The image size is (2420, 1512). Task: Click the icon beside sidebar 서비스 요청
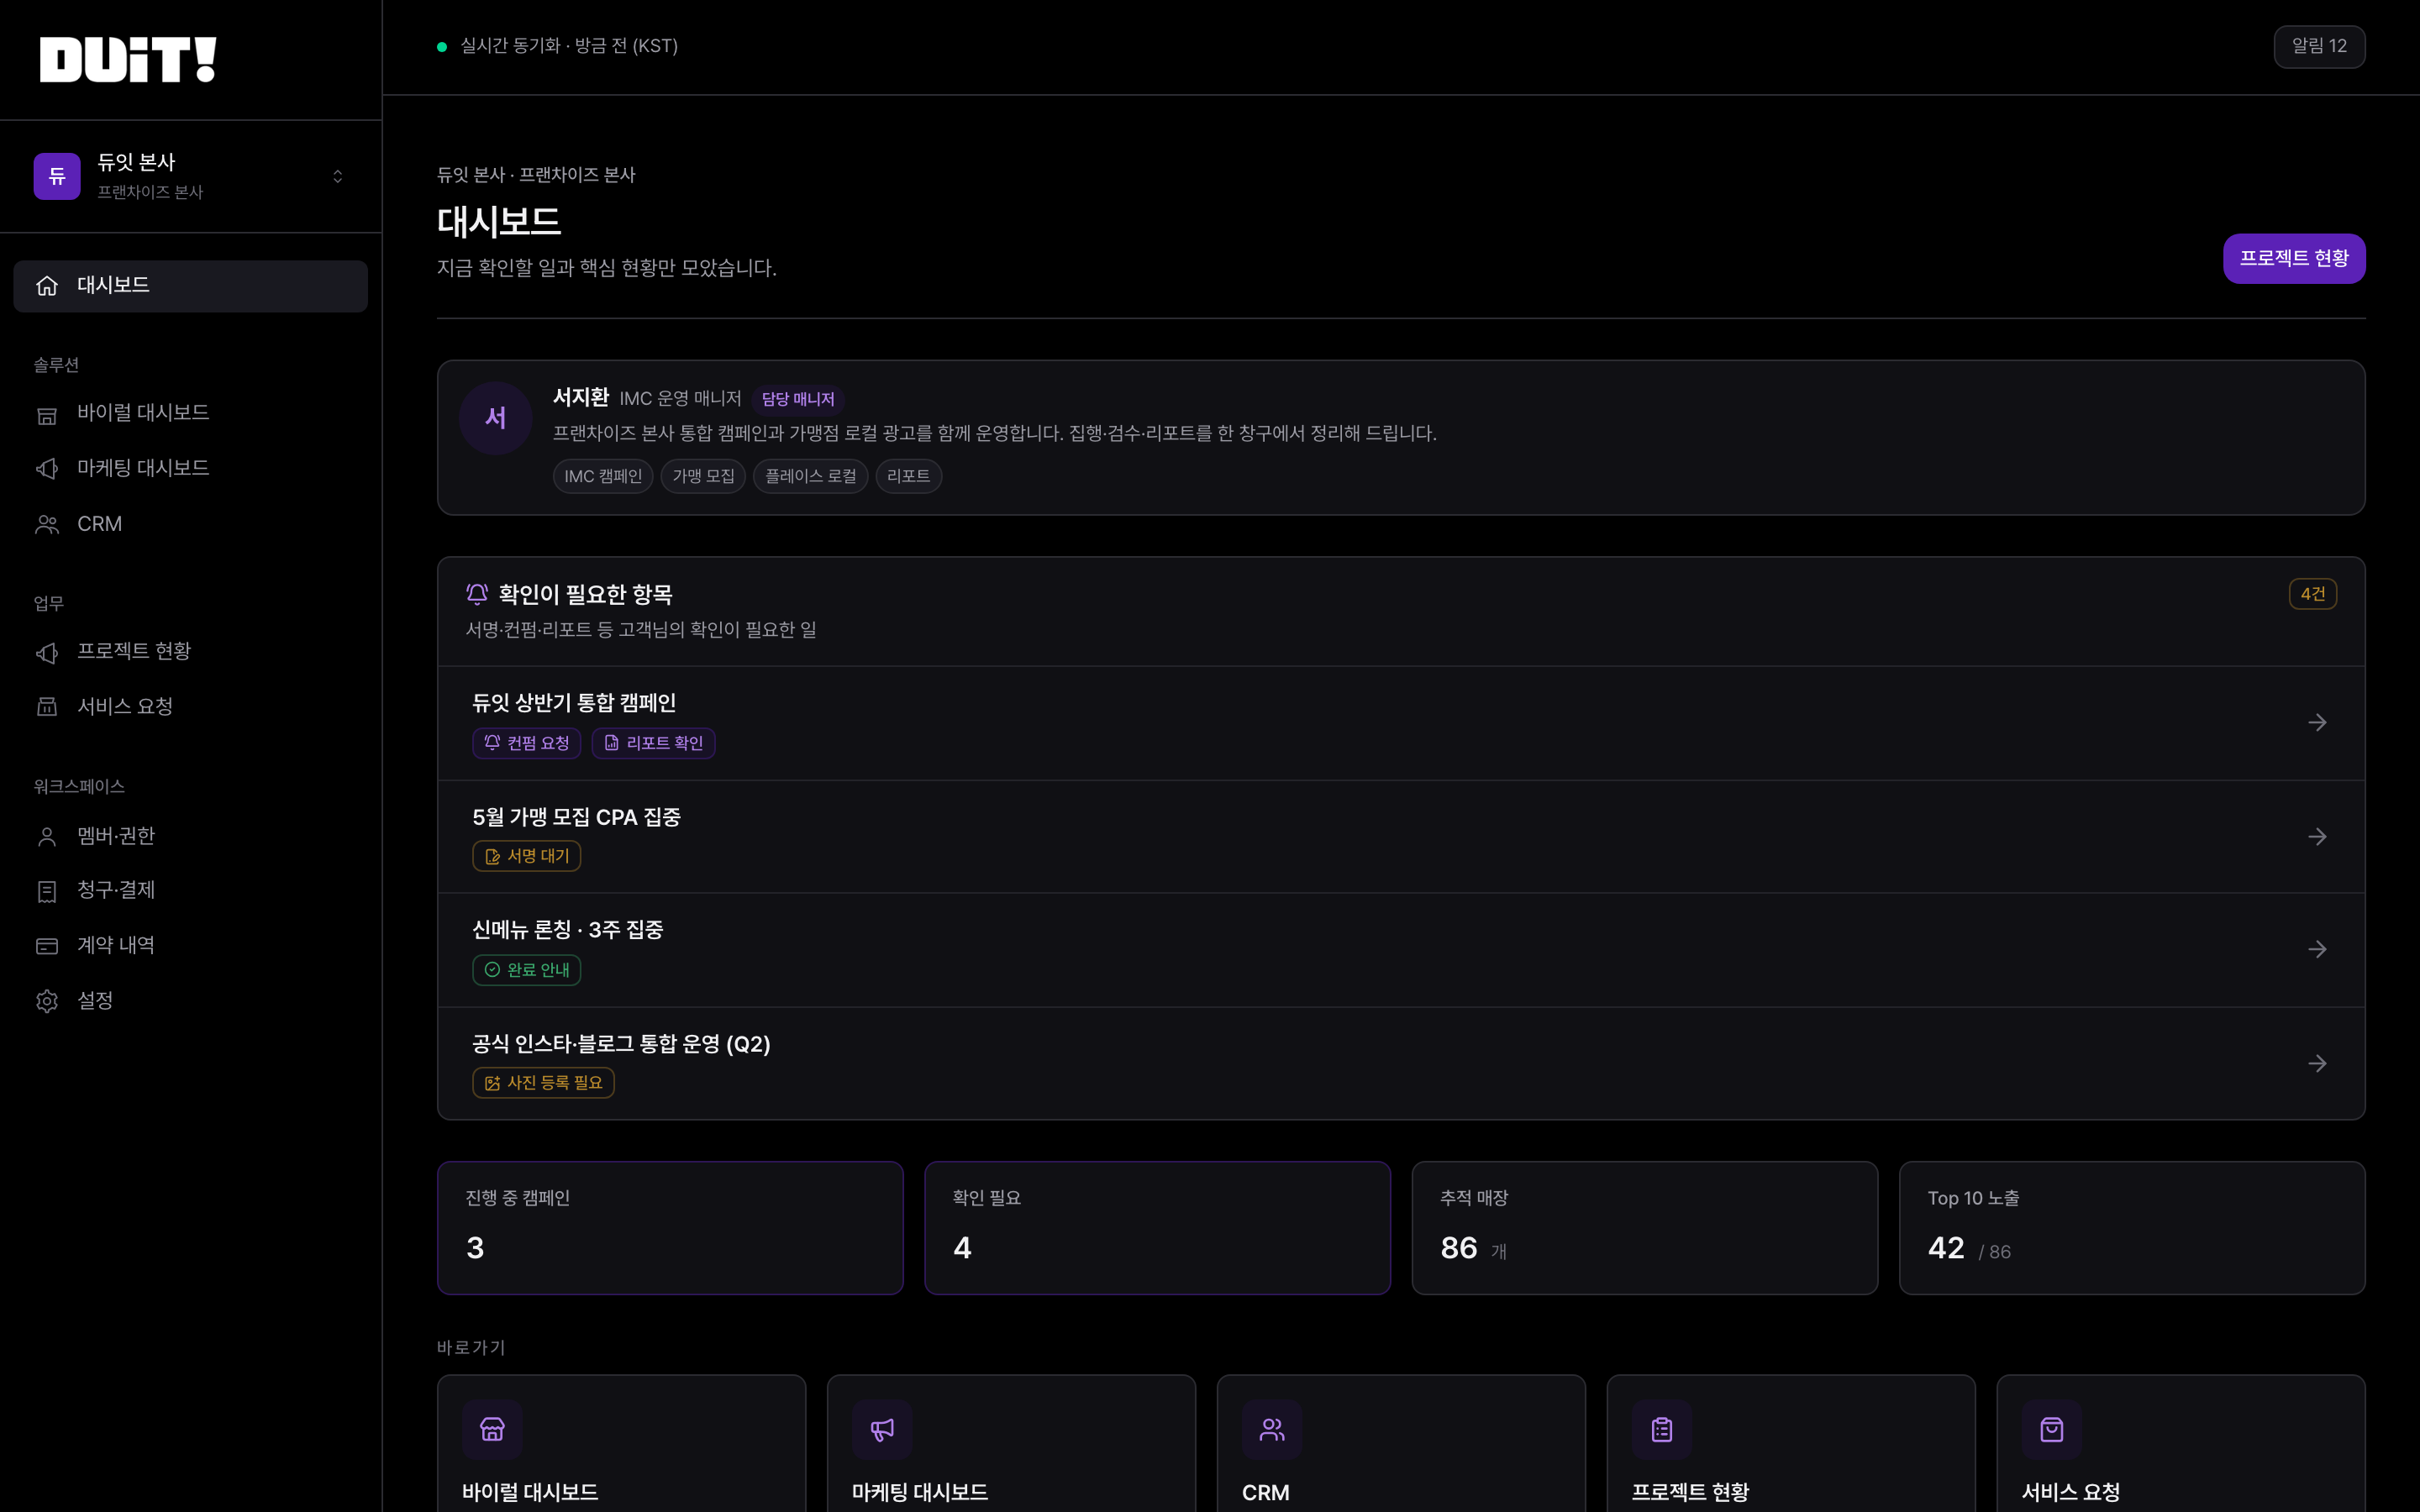[47, 707]
